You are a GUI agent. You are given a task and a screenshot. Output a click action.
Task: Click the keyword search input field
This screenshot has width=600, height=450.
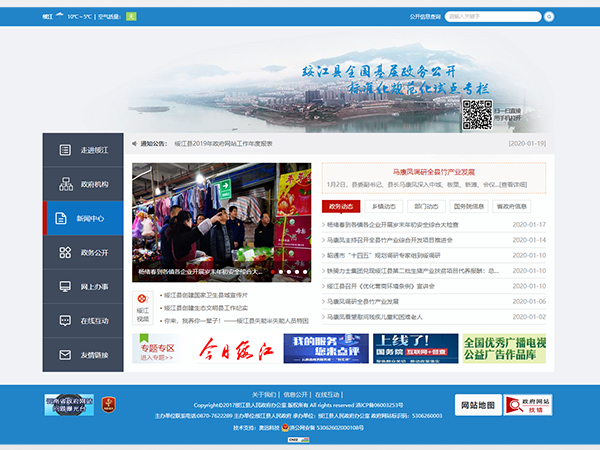coord(493,16)
